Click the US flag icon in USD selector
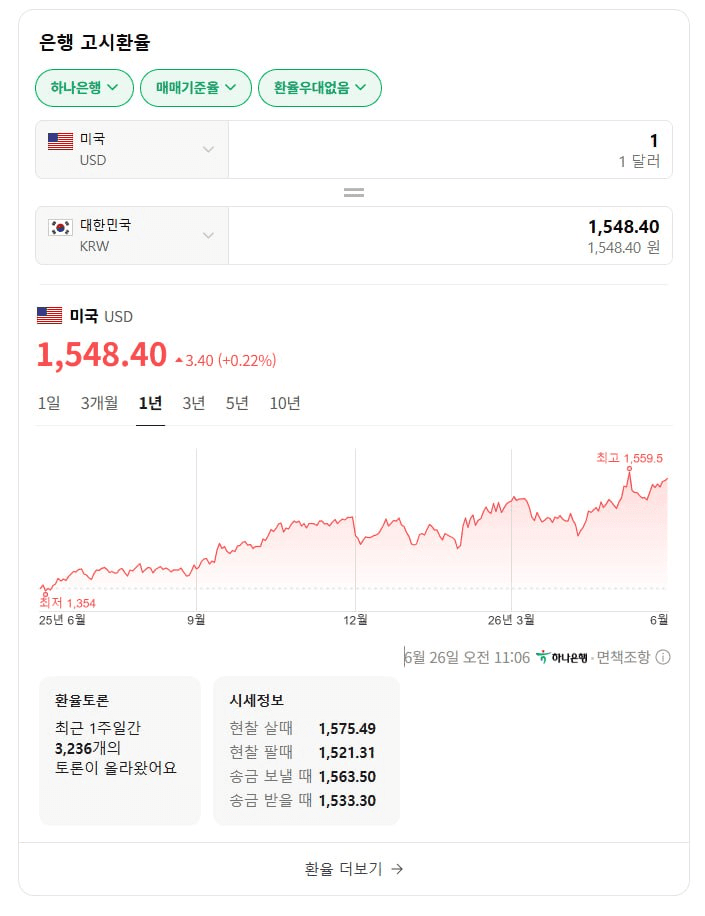The image size is (705, 916). coord(60,141)
